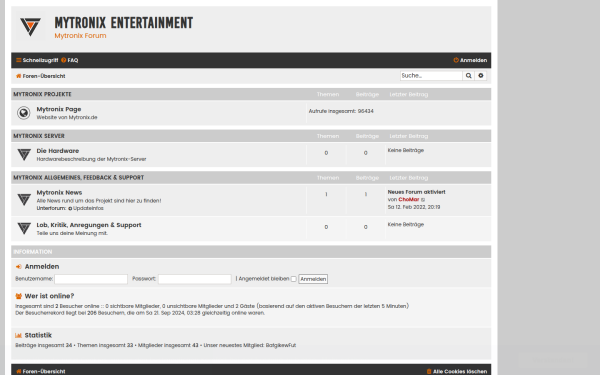
Task: Focus the Suche search field
Action: (x=431, y=76)
